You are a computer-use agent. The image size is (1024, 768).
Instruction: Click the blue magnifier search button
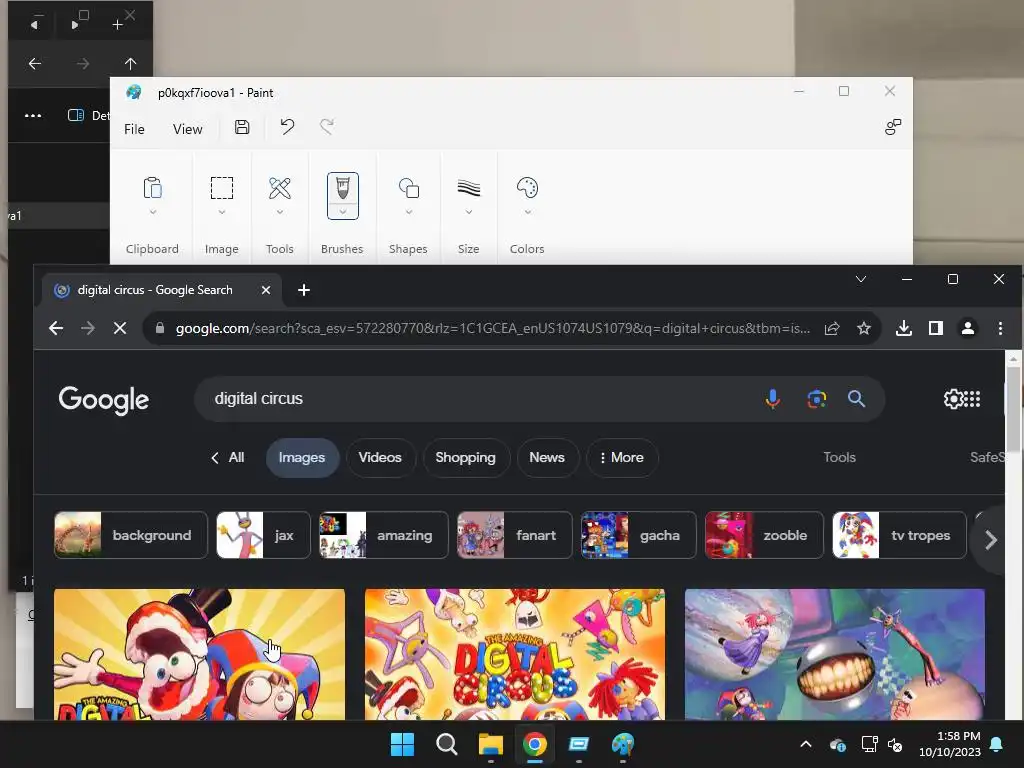(x=856, y=398)
